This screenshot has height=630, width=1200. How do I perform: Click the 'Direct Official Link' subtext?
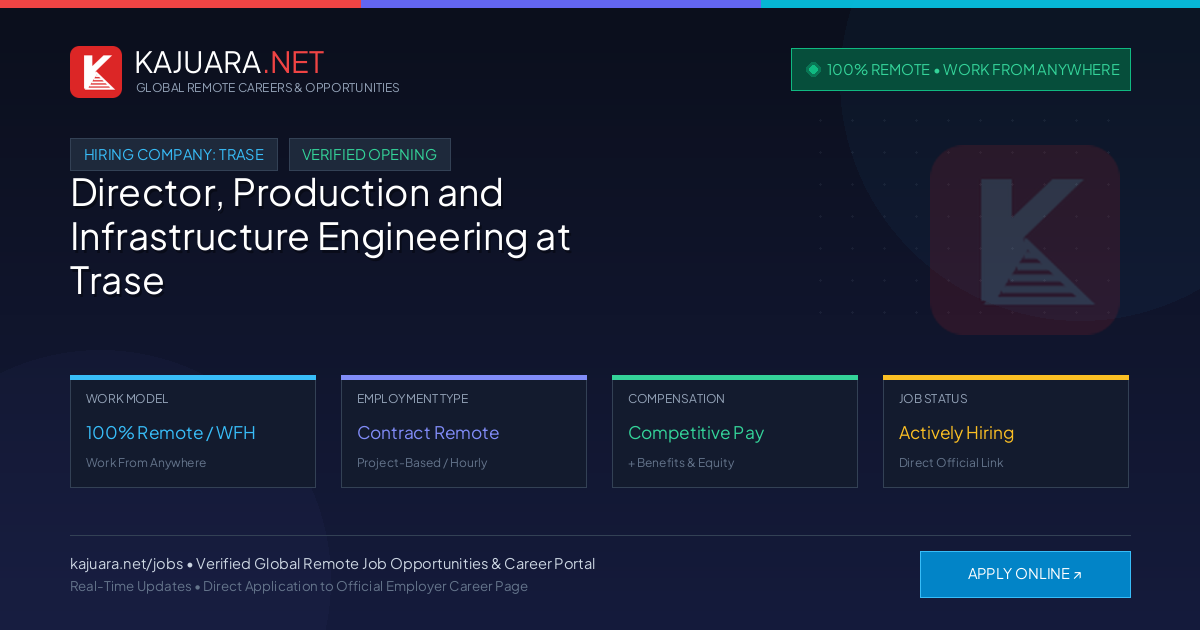[951, 463]
